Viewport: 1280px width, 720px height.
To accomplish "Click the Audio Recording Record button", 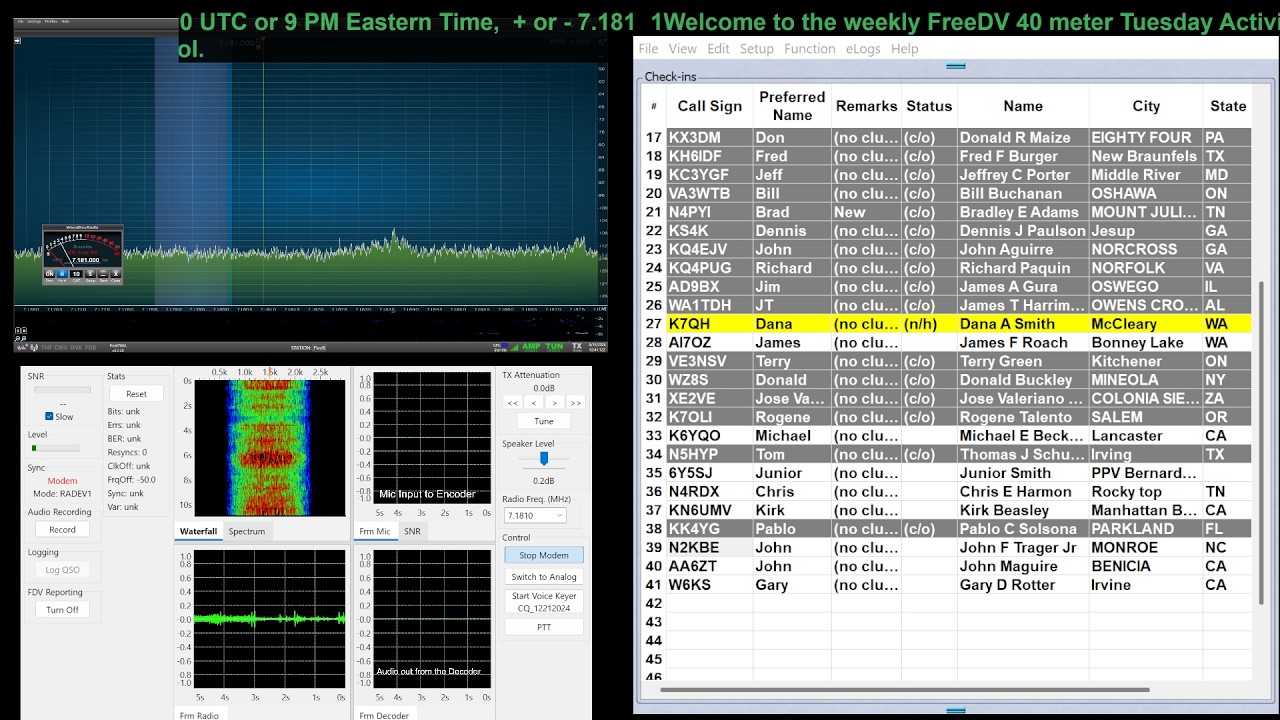I will click(x=62, y=529).
